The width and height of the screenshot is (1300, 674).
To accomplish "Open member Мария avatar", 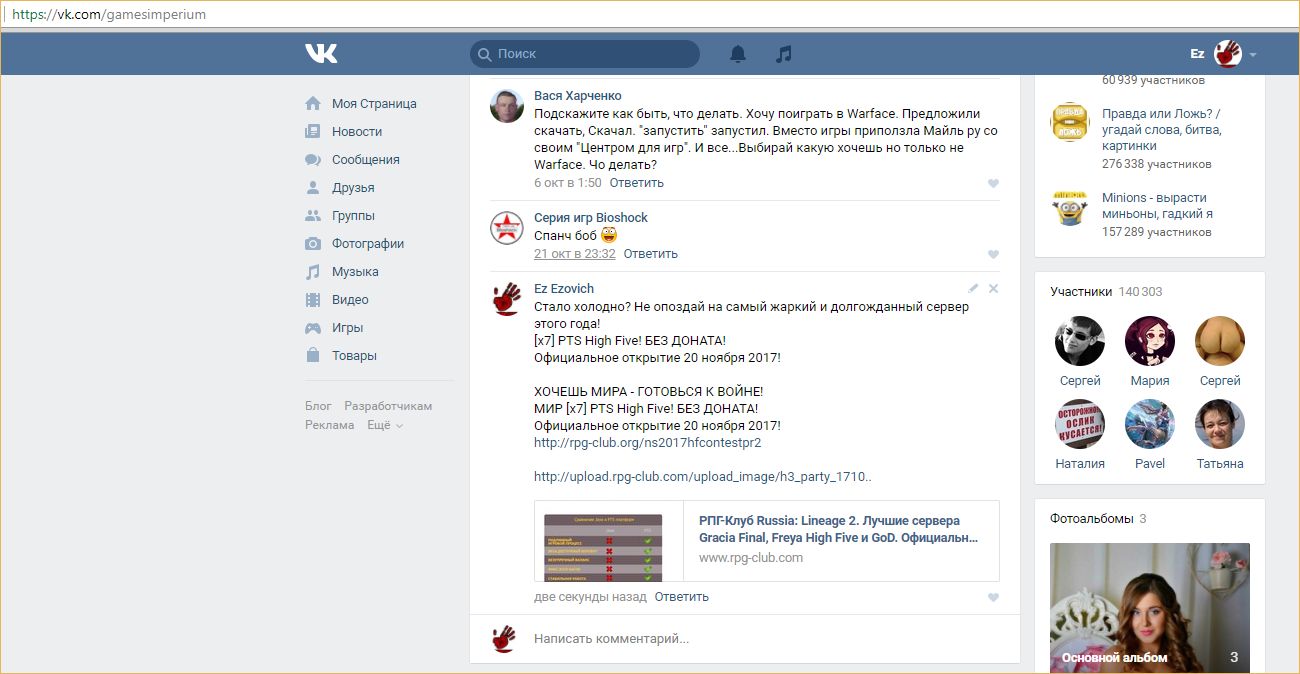I will point(1150,341).
